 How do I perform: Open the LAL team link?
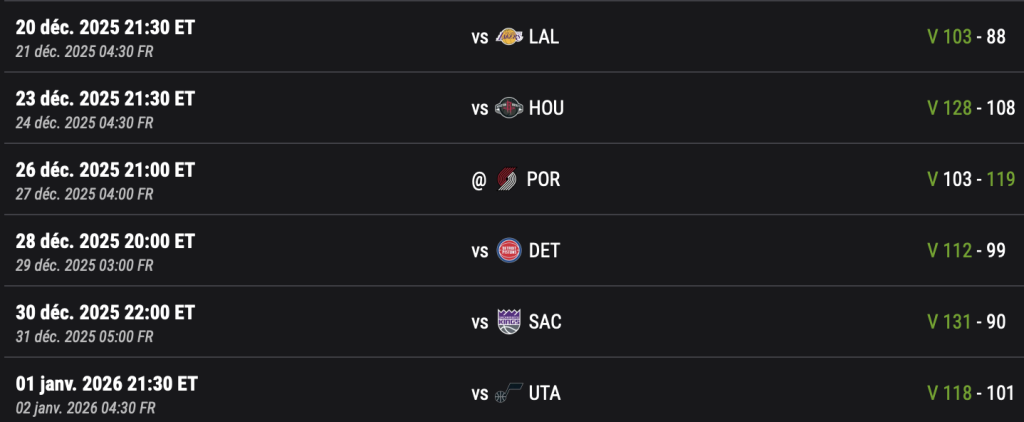[x=544, y=37]
